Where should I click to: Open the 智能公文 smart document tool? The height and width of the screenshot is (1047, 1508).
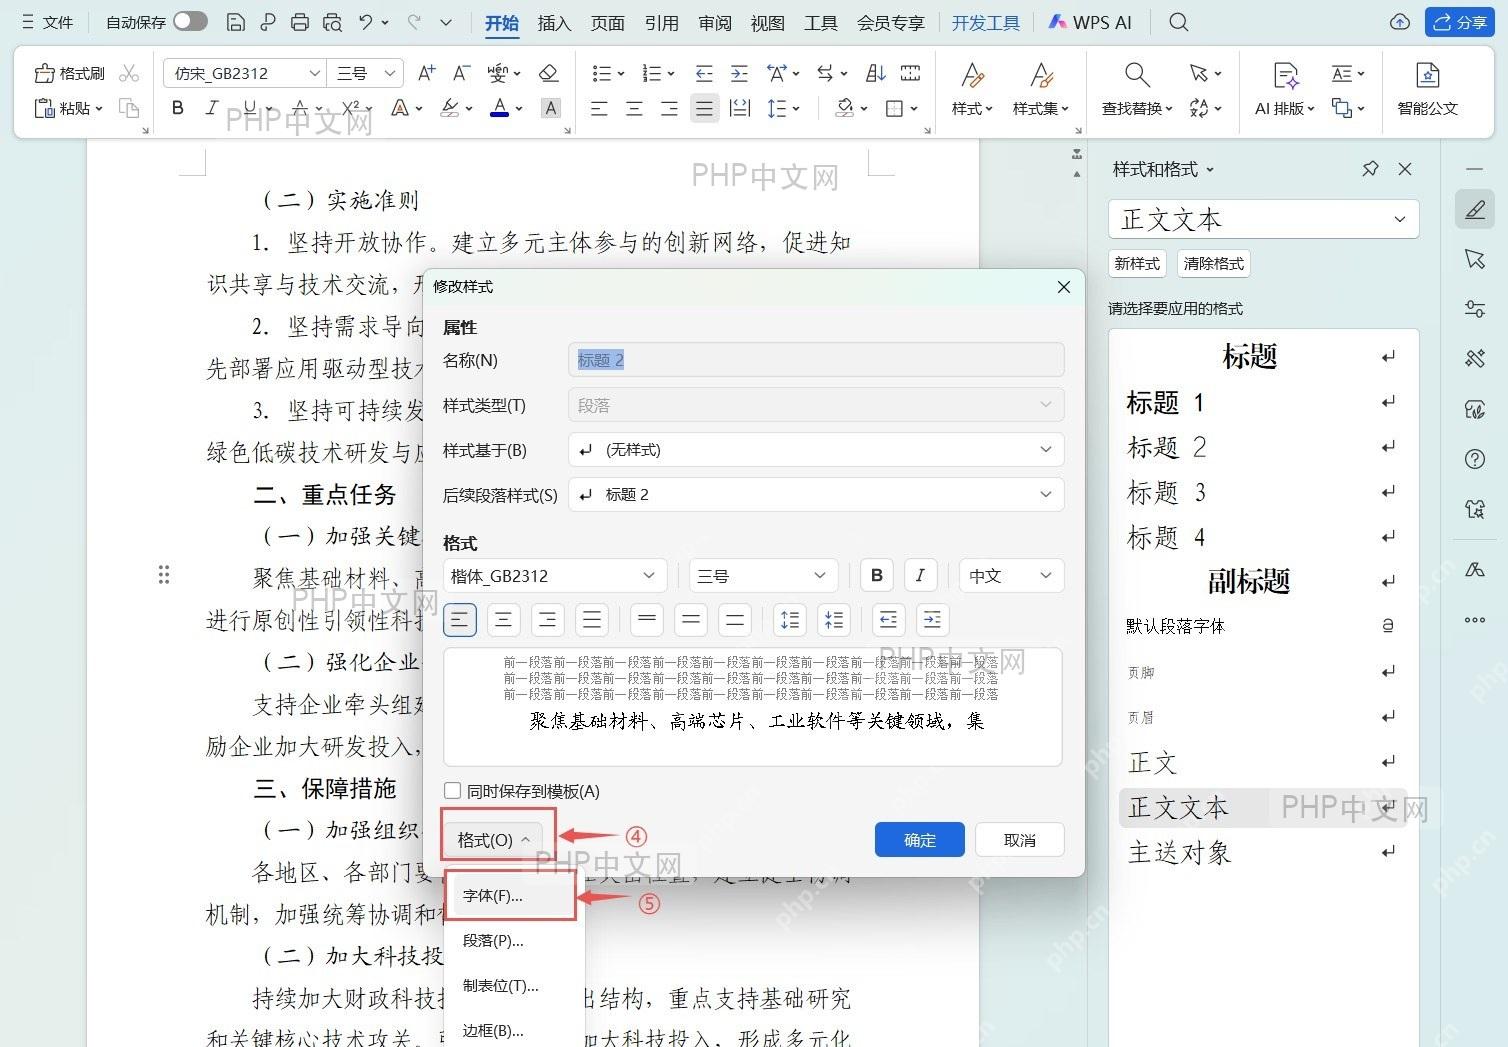(x=1427, y=88)
